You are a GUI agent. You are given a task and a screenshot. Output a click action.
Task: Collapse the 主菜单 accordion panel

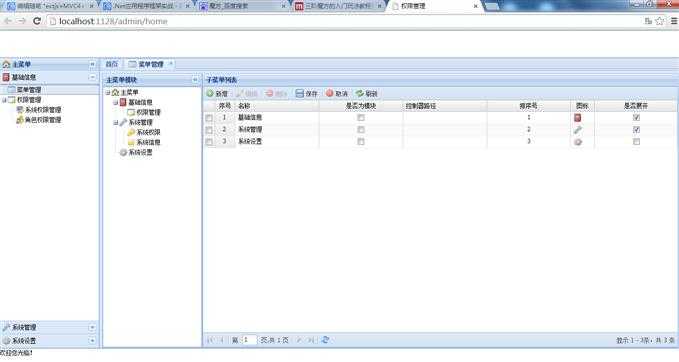[92, 65]
